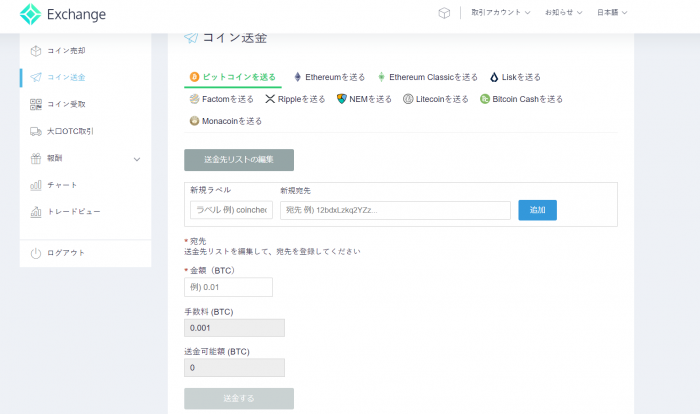Click the 送金する submit button
The width and height of the screenshot is (700, 414).
pyautogui.click(x=239, y=398)
